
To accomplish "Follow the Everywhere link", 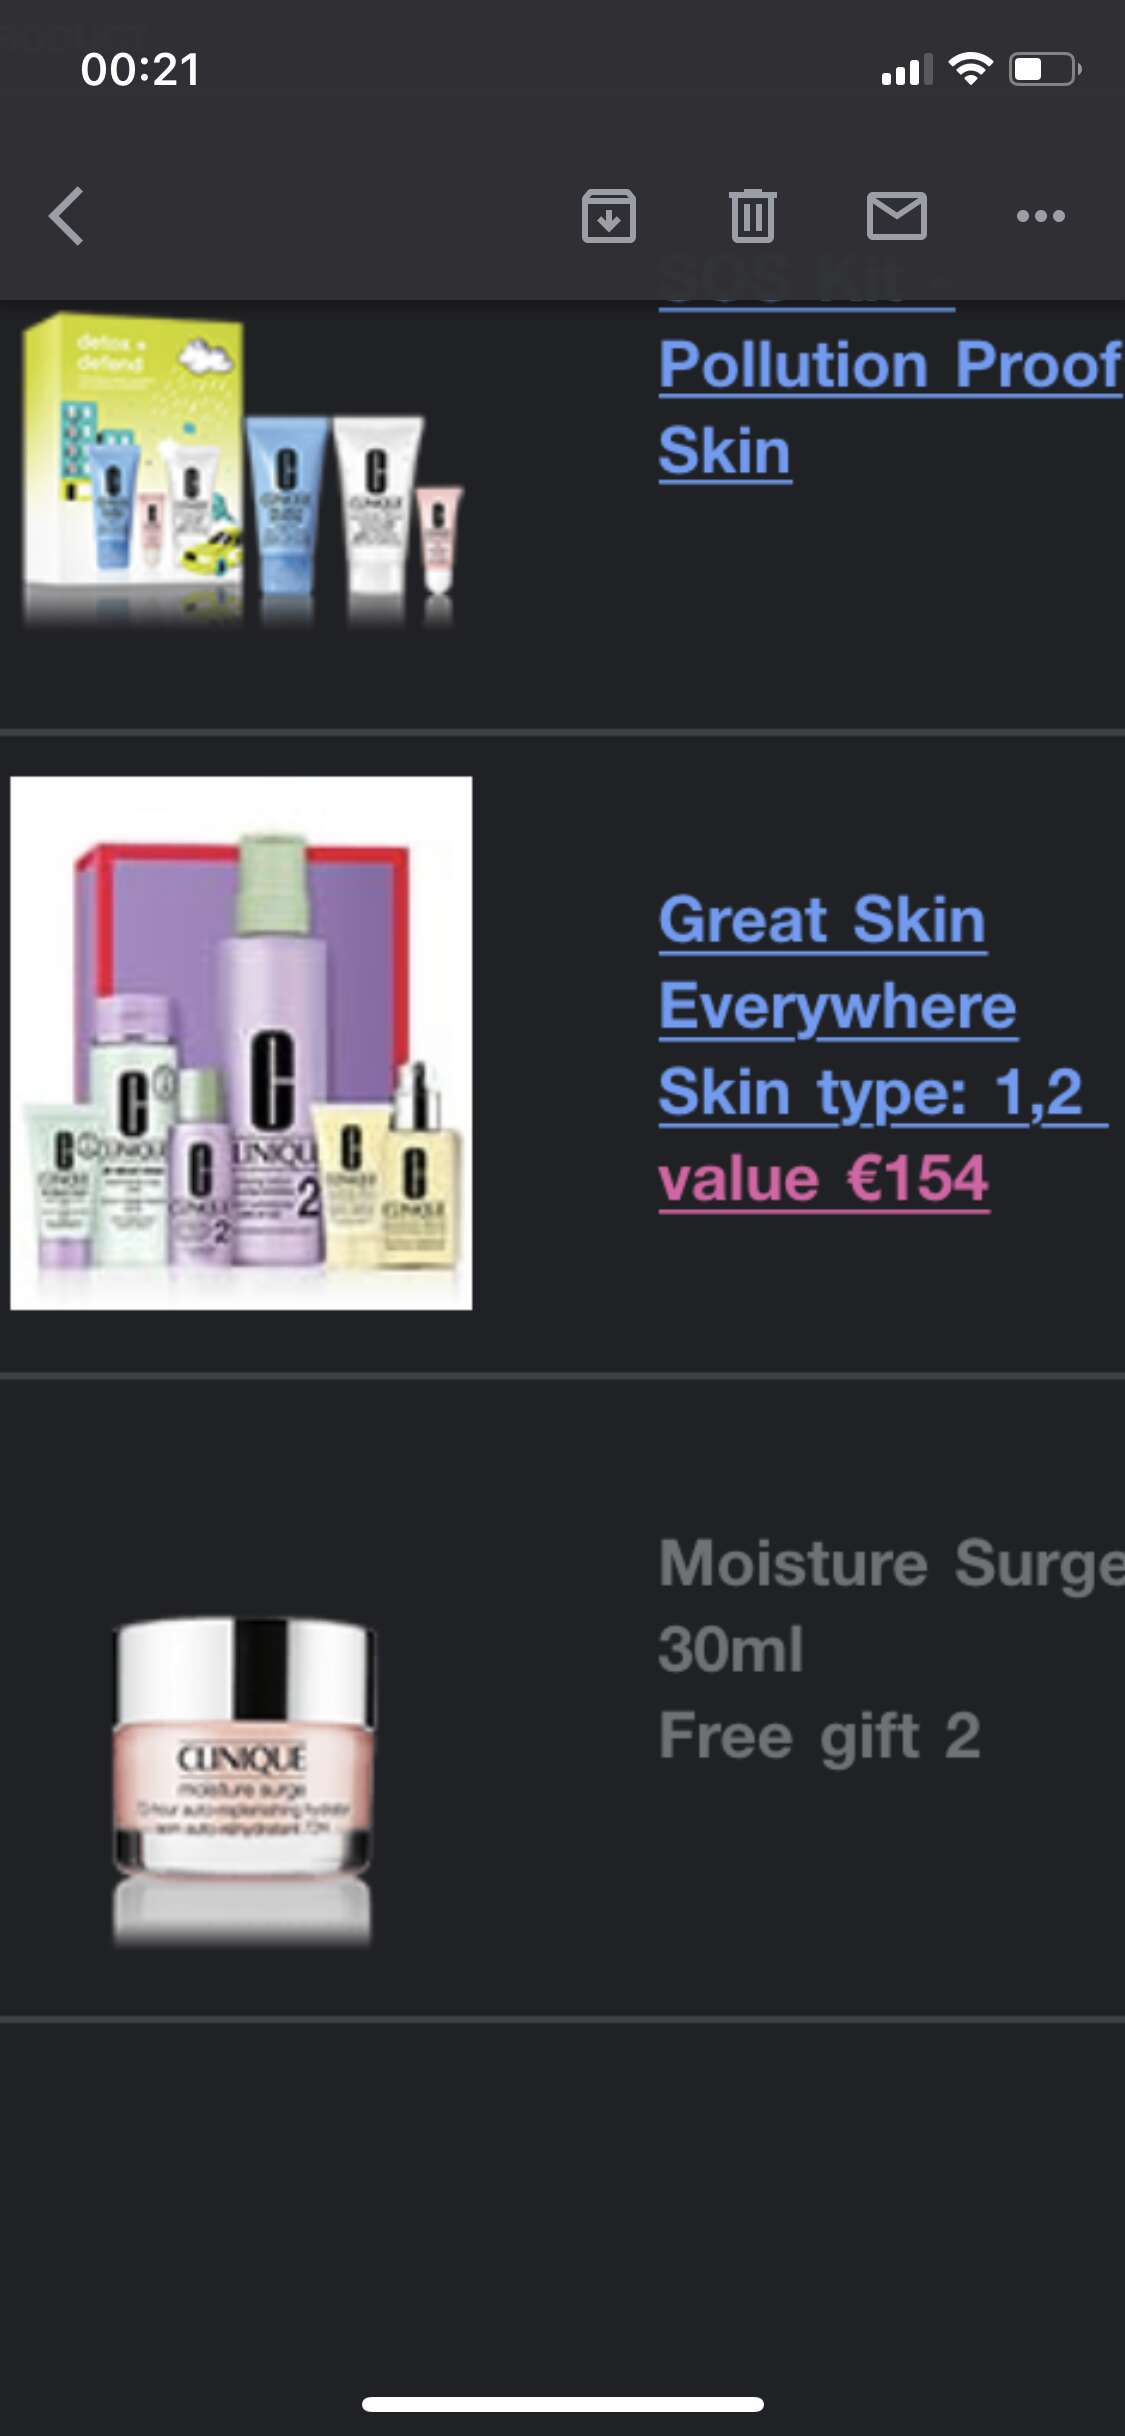I will click(x=838, y=1006).
